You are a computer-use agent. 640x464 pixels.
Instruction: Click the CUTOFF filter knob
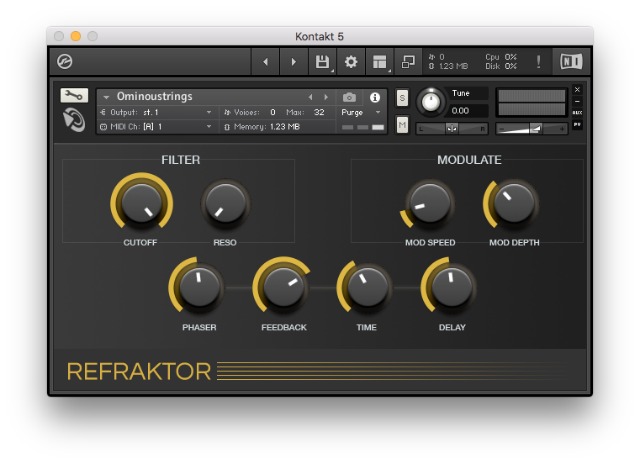click(x=142, y=202)
